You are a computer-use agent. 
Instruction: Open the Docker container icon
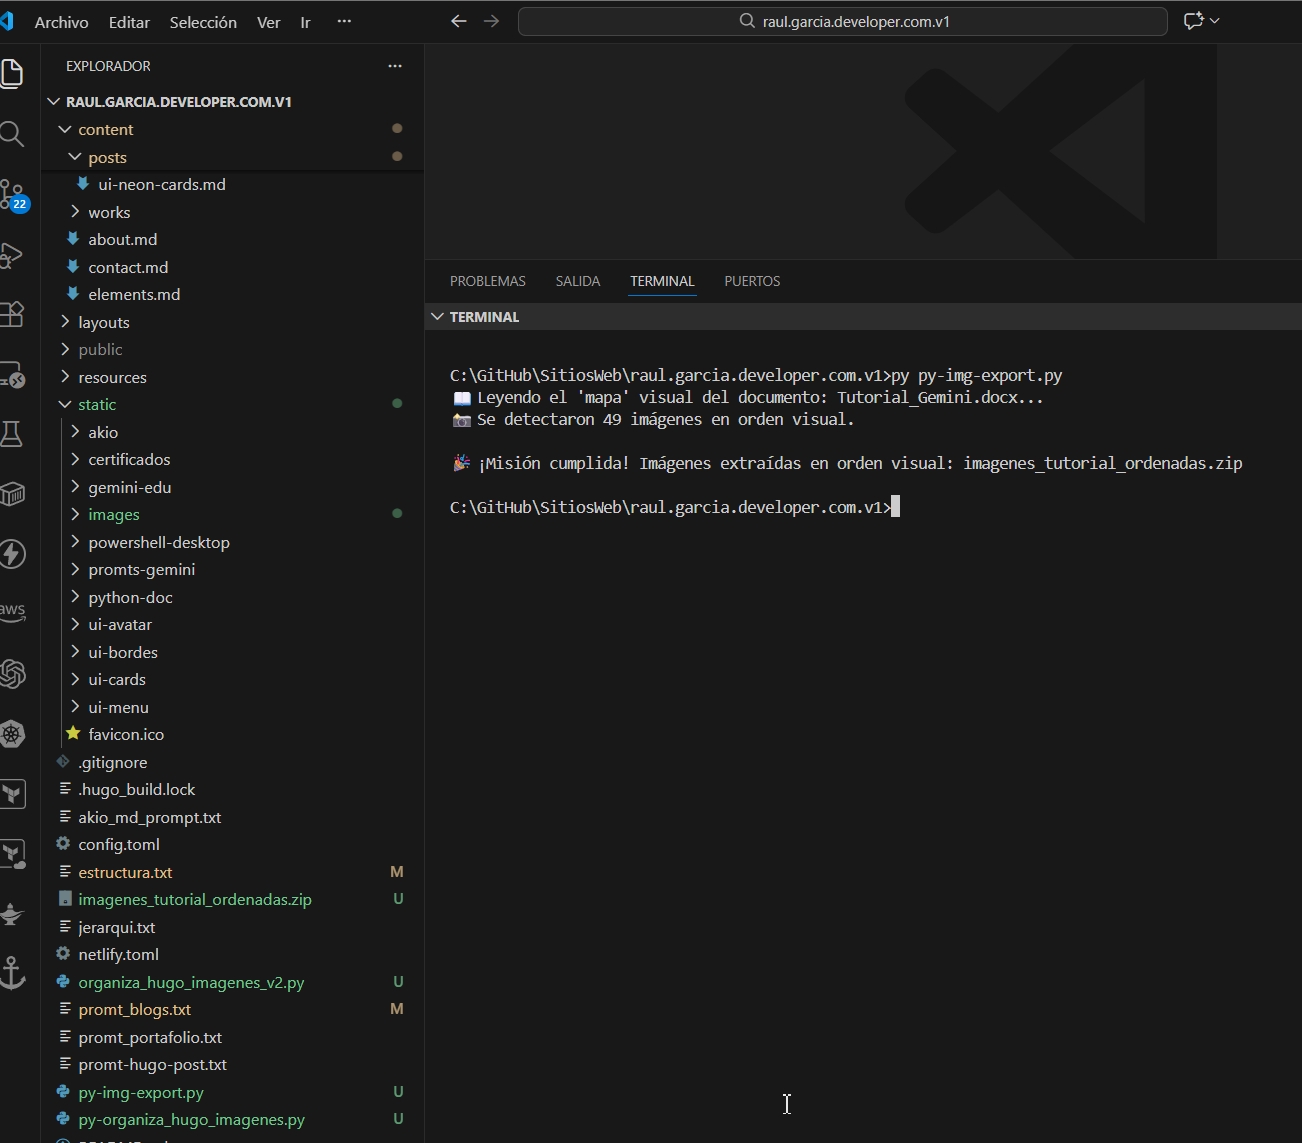13,494
